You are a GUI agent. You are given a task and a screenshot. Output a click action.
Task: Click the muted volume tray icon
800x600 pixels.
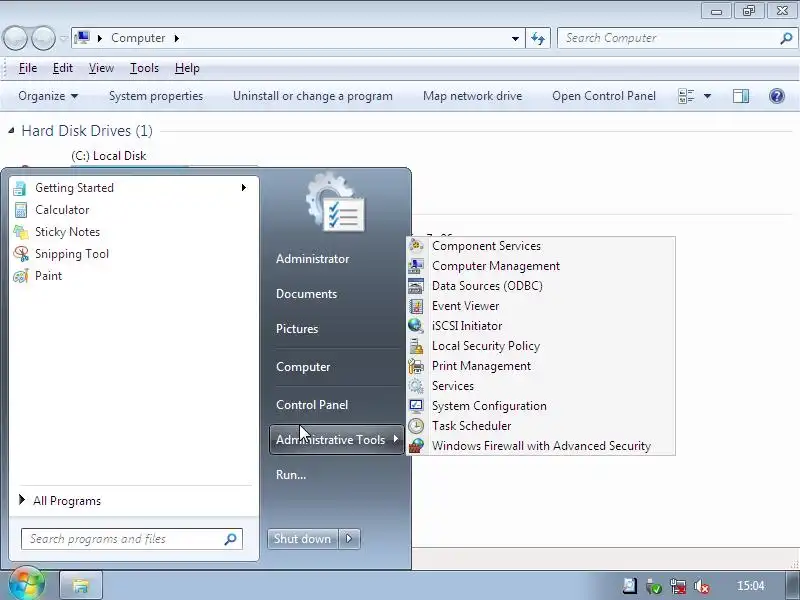point(702,586)
